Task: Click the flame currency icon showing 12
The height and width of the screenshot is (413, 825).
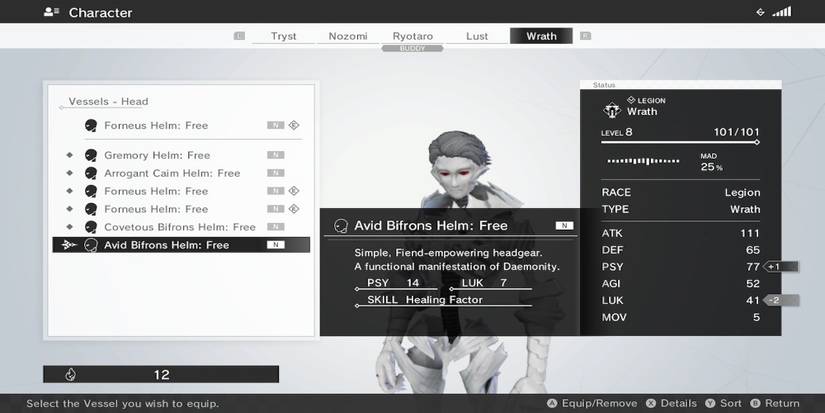Action: tap(70, 375)
